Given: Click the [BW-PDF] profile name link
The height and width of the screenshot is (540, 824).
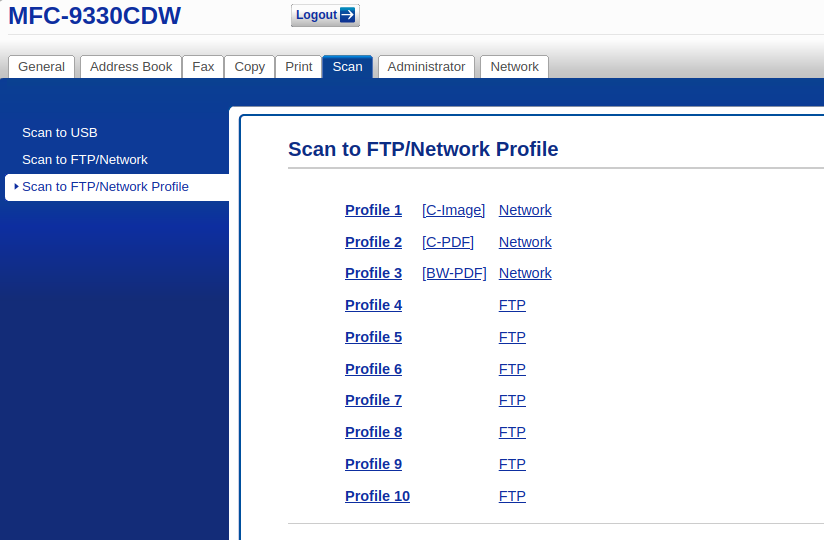Looking at the screenshot, I should [454, 273].
